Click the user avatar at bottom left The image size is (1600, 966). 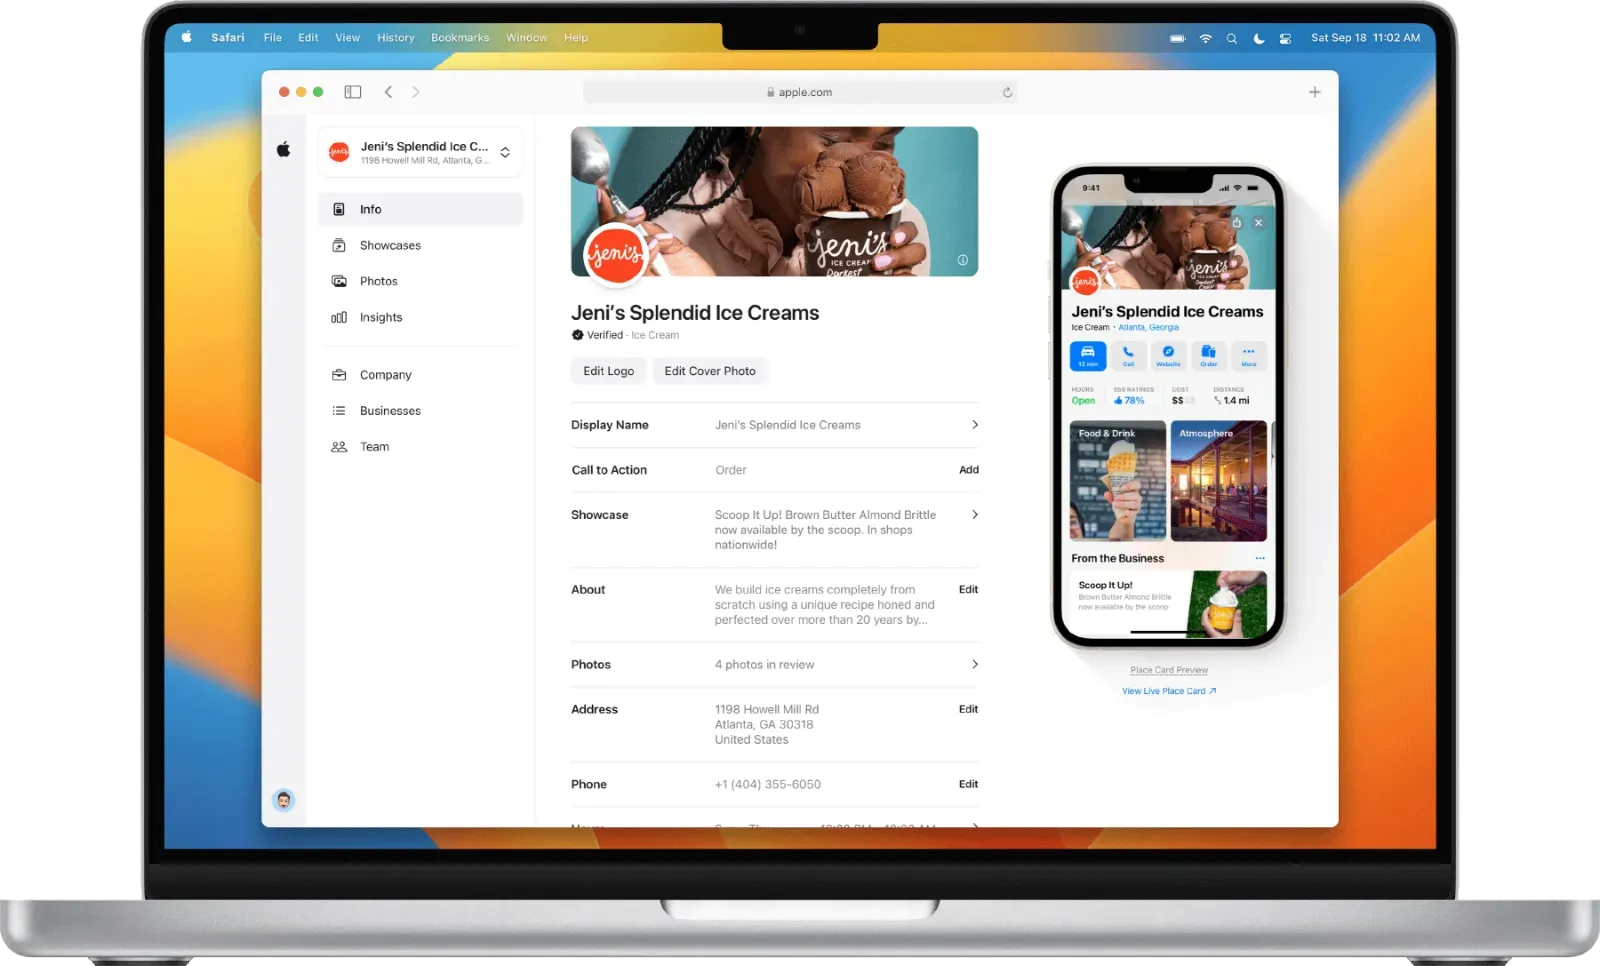284,800
